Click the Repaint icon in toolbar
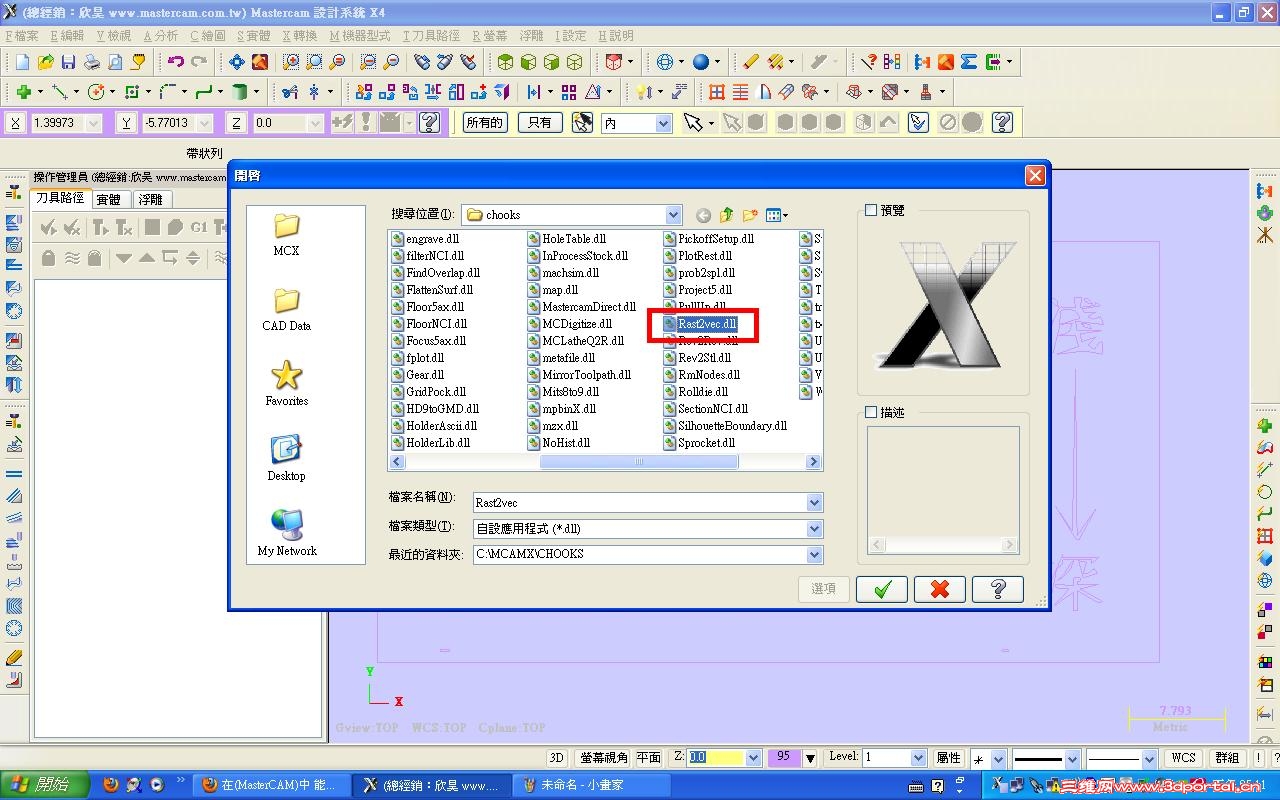The image size is (1280, 800). click(x=260, y=62)
